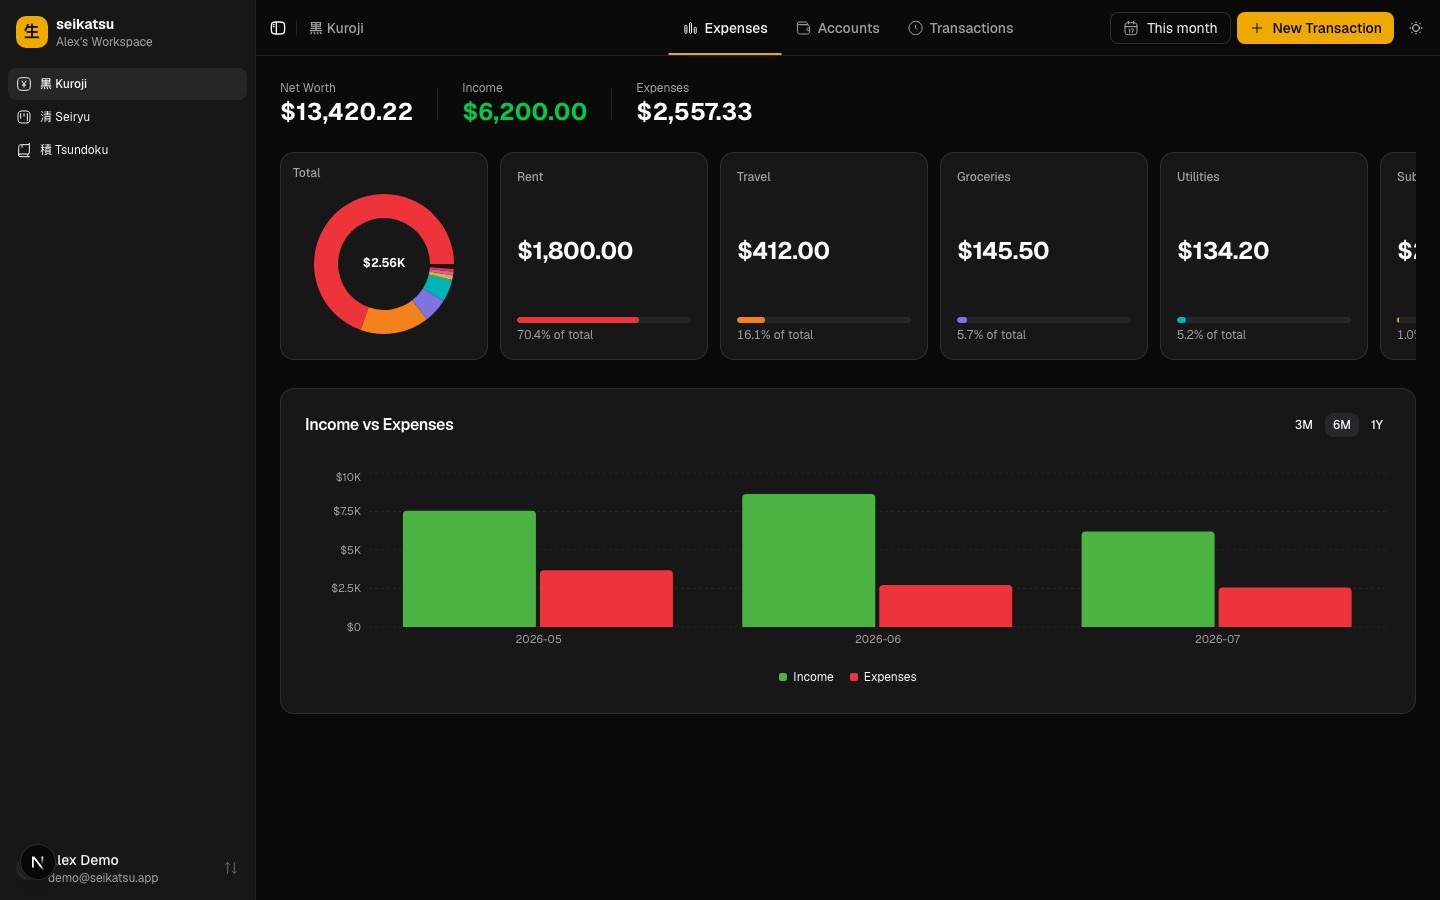
Task: Click the demo@seikatsu.app email
Action: 103,878
